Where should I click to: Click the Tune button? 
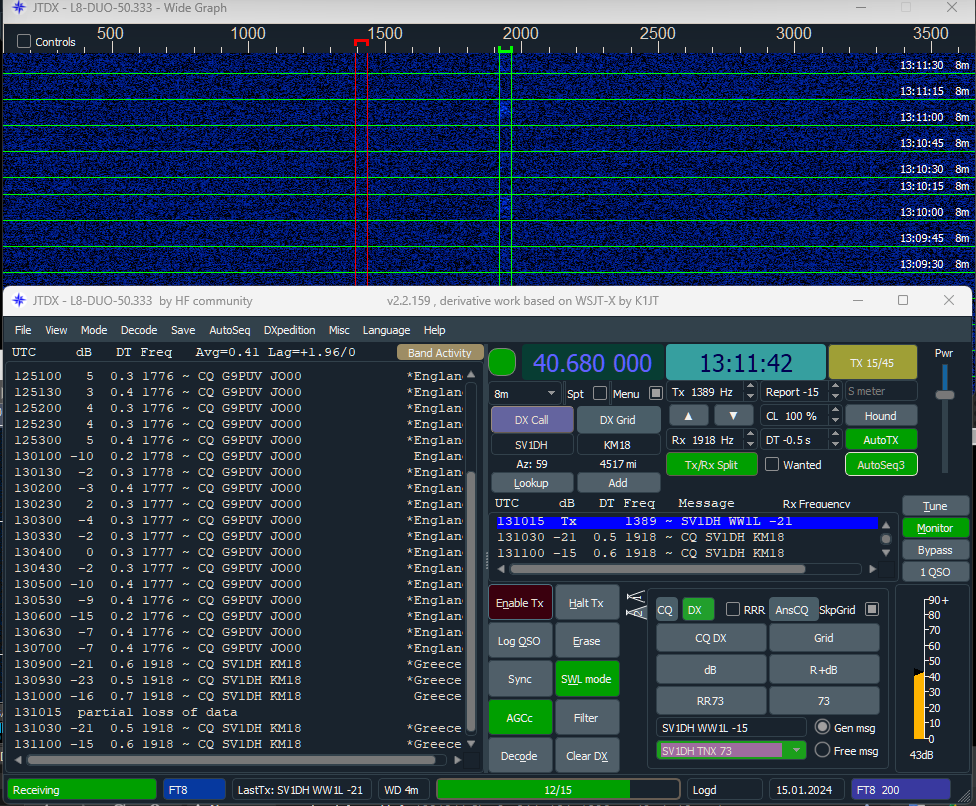point(935,506)
